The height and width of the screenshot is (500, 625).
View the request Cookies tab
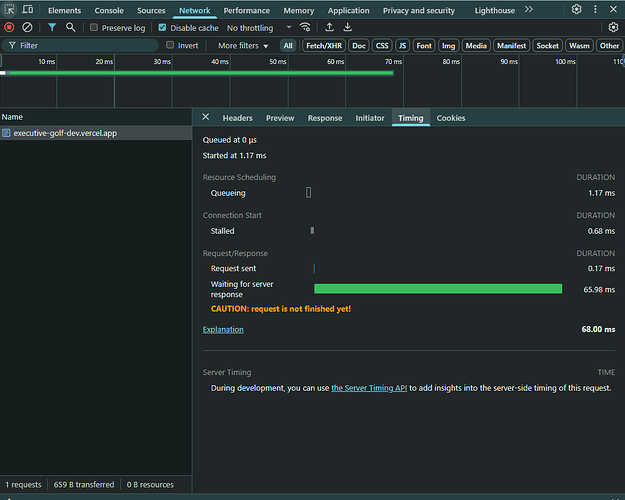(451, 118)
